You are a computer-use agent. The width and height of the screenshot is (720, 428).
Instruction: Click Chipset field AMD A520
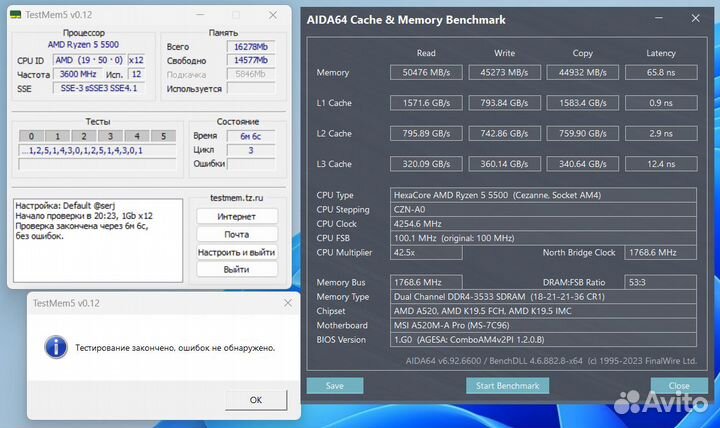click(543, 311)
